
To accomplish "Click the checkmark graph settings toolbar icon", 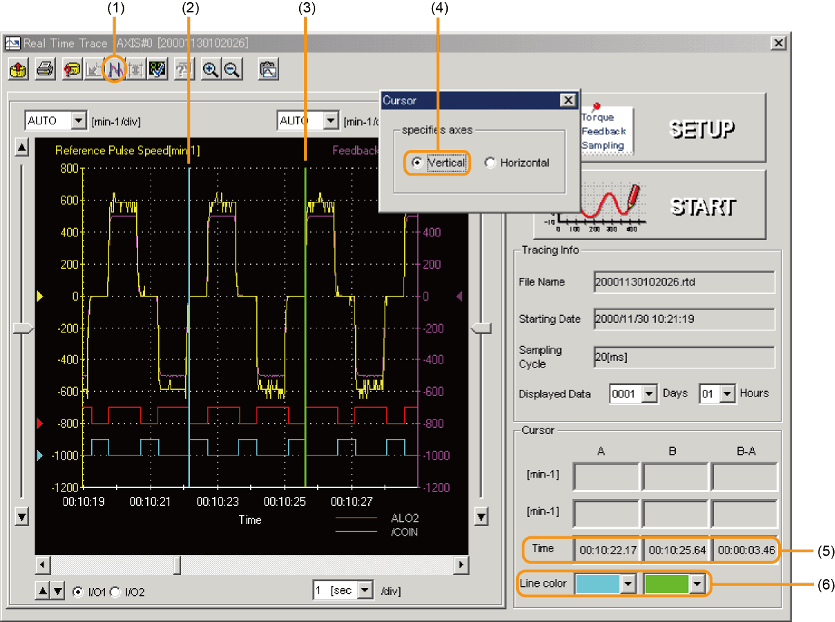I will [157, 69].
